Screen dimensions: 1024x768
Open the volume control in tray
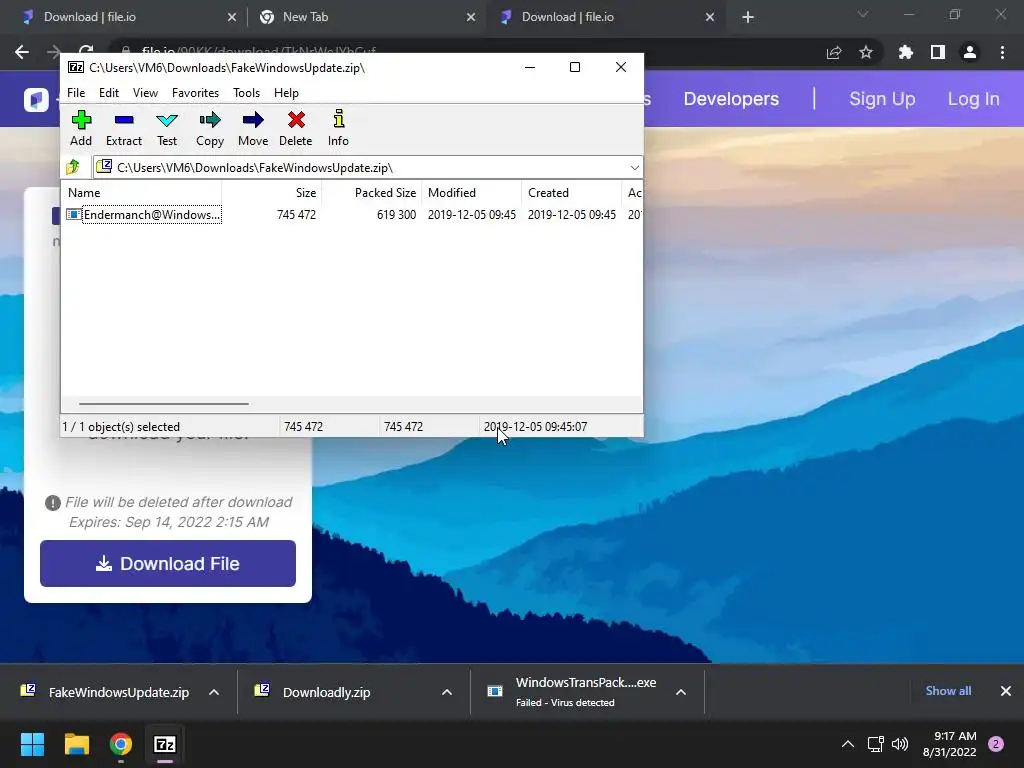pyautogui.click(x=900, y=744)
